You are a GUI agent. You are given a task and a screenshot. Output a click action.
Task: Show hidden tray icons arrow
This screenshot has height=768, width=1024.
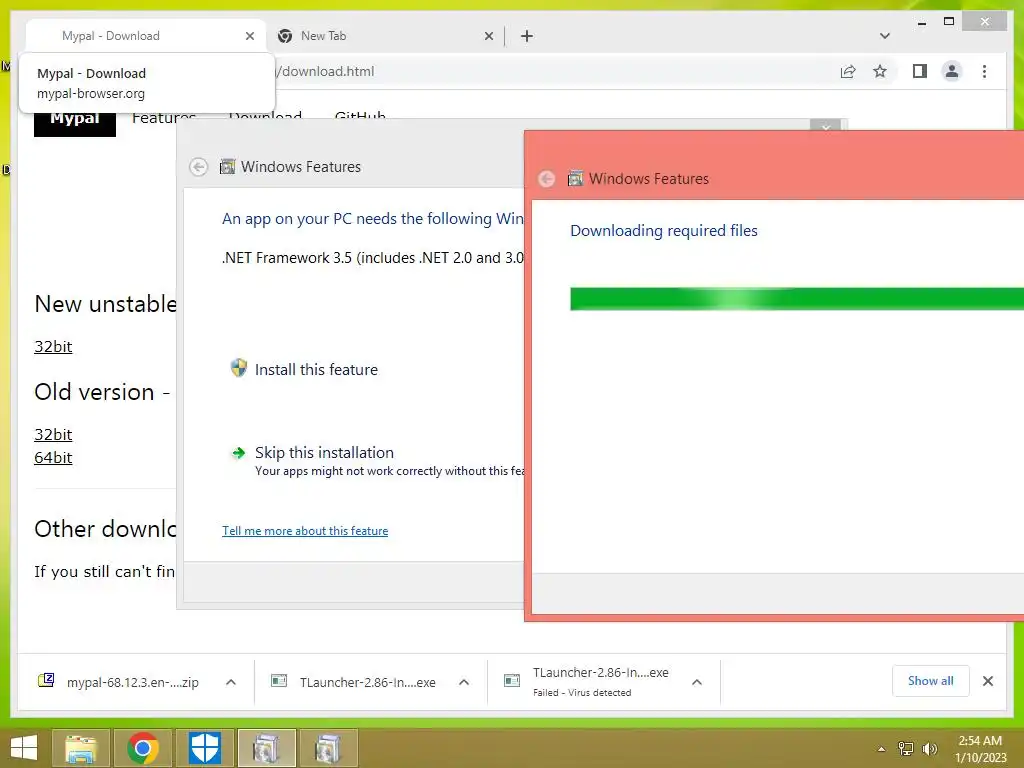coord(881,749)
